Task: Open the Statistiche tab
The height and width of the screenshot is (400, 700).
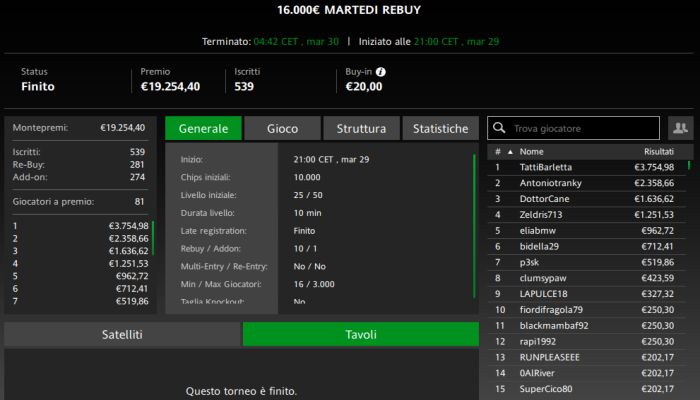Action: point(441,128)
